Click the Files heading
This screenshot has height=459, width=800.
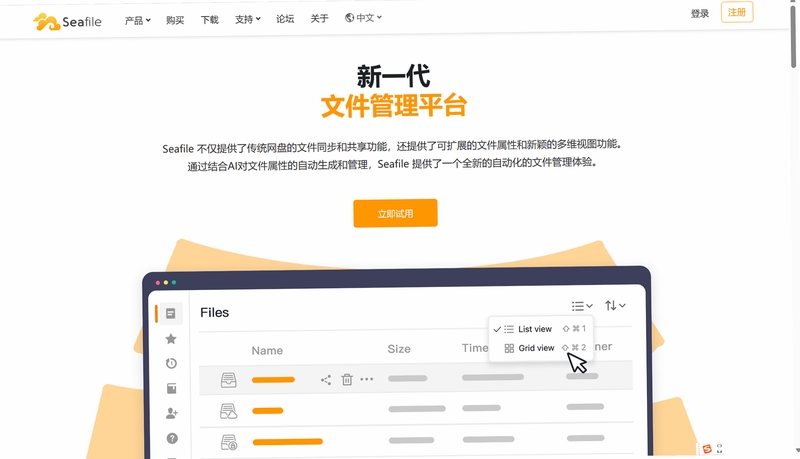[x=214, y=313]
